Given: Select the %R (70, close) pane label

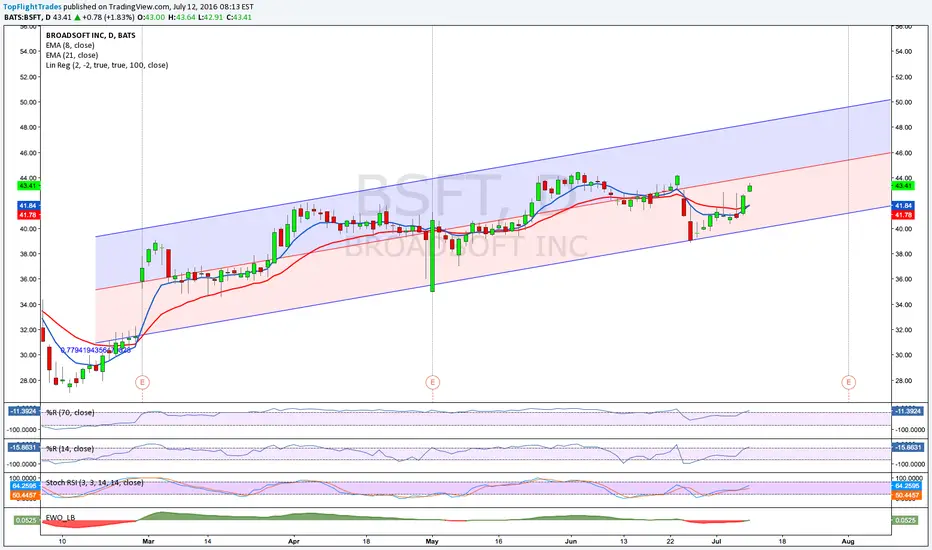Looking at the screenshot, I should pyautogui.click(x=70, y=413).
